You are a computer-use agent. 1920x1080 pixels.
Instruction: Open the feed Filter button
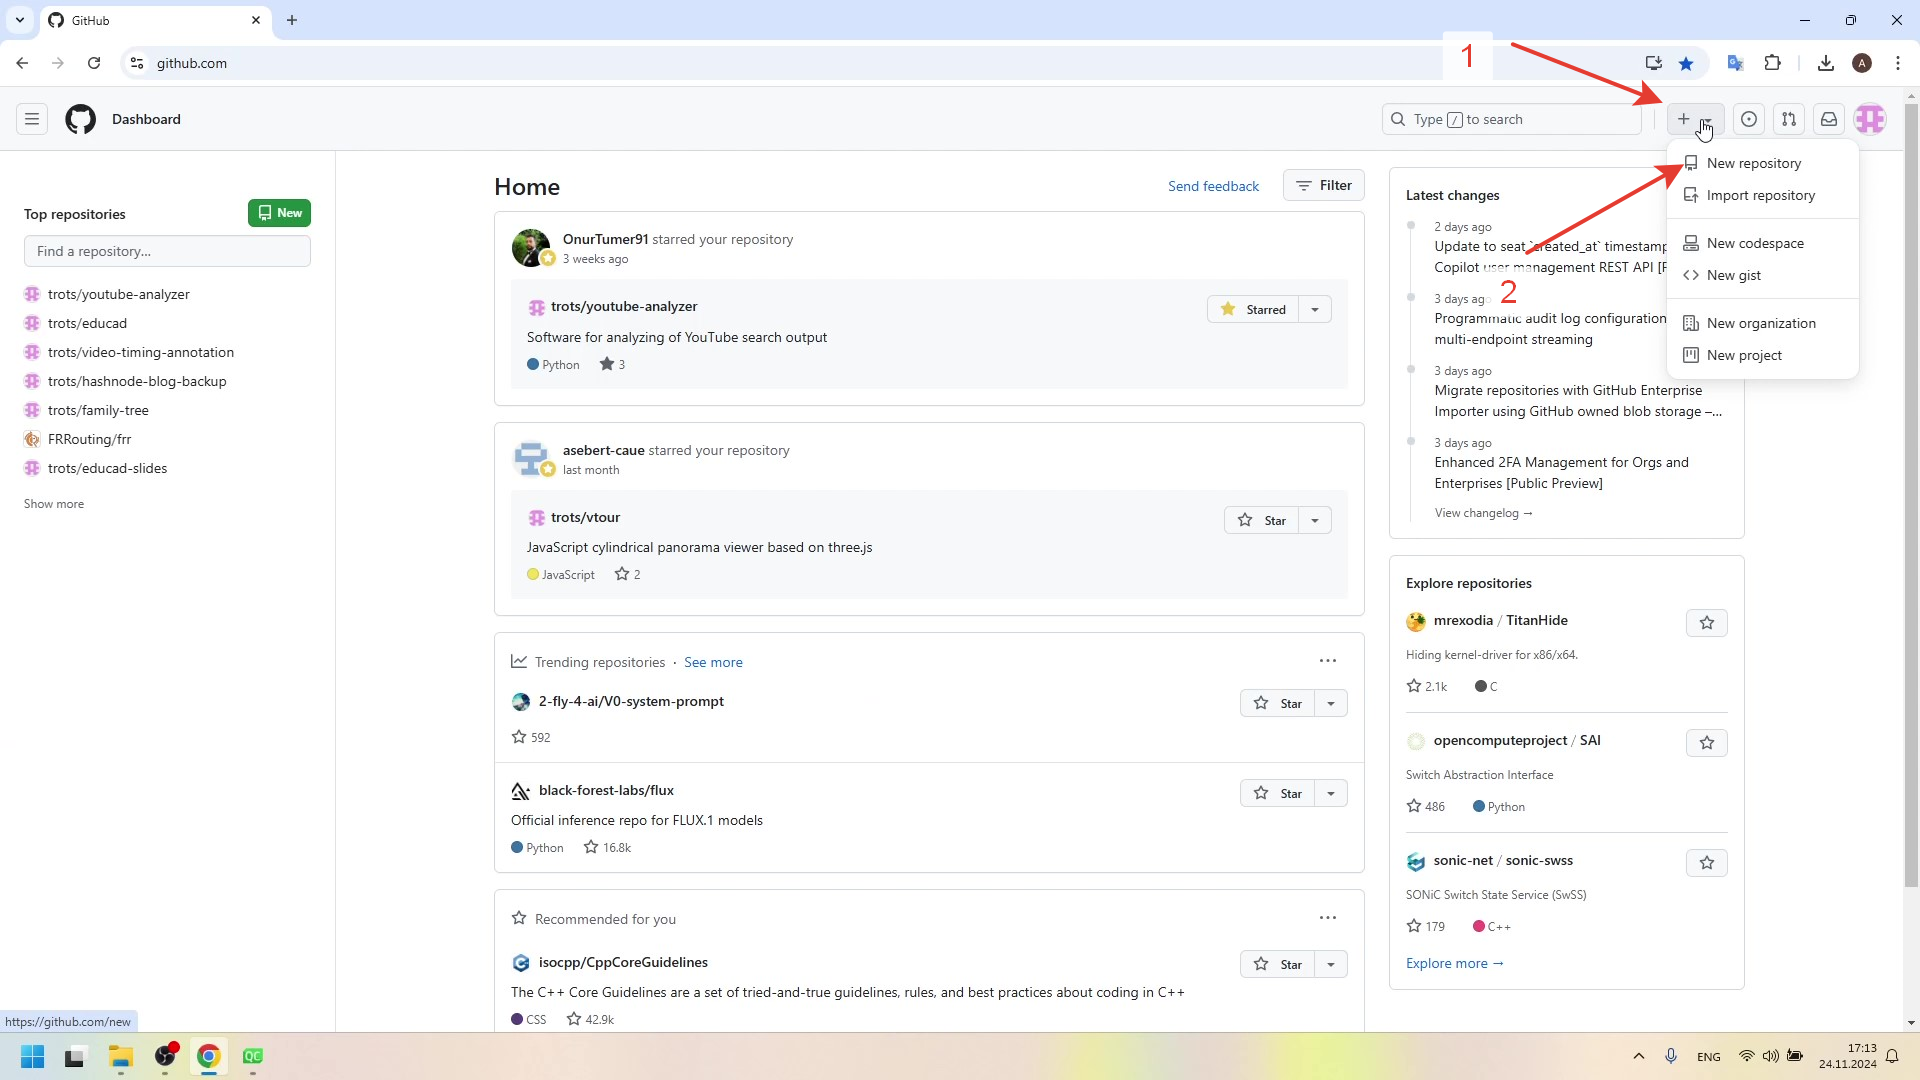tap(1323, 185)
